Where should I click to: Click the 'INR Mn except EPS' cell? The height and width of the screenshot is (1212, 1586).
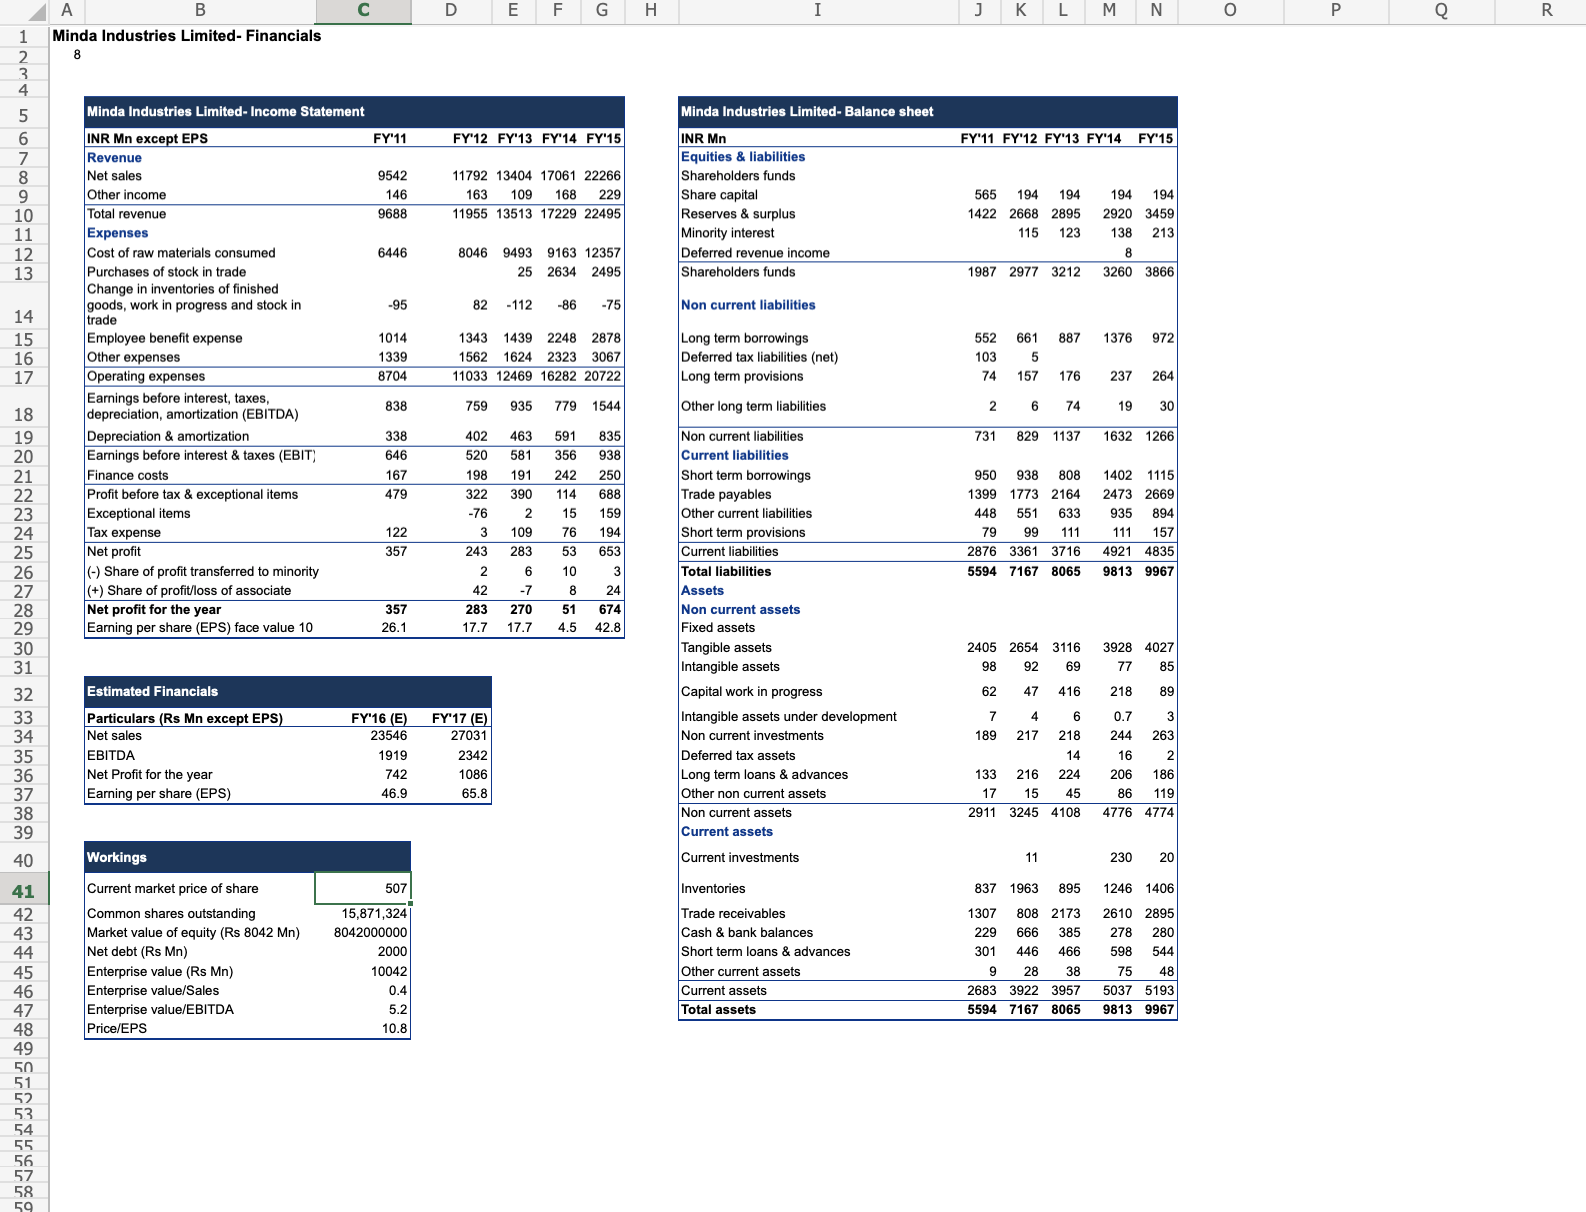[147, 138]
